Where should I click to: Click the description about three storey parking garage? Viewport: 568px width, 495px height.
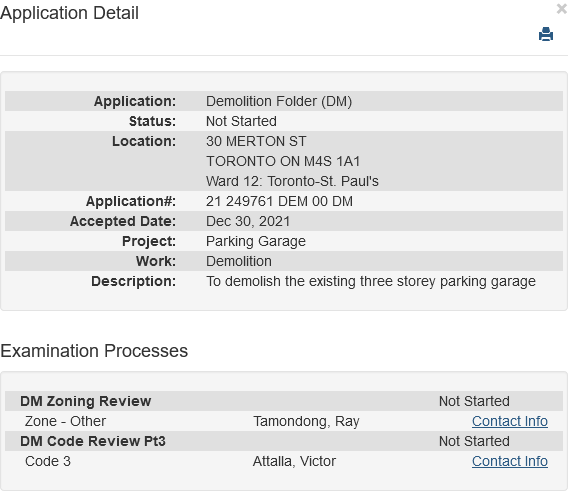pyautogui.click(x=371, y=282)
